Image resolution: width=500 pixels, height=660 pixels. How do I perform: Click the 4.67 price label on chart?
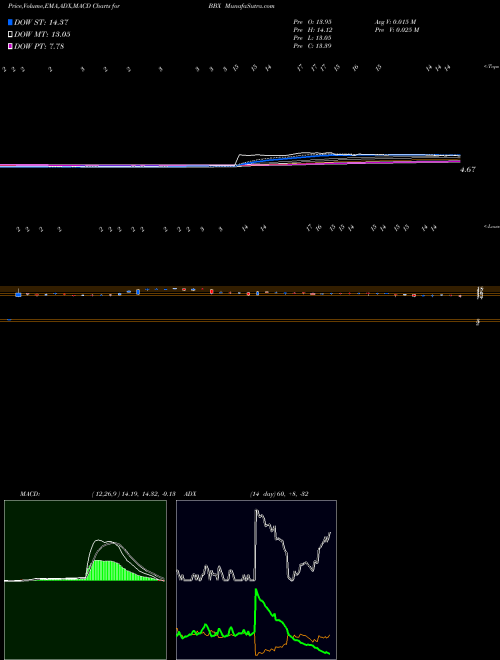click(x=468, y=170)
